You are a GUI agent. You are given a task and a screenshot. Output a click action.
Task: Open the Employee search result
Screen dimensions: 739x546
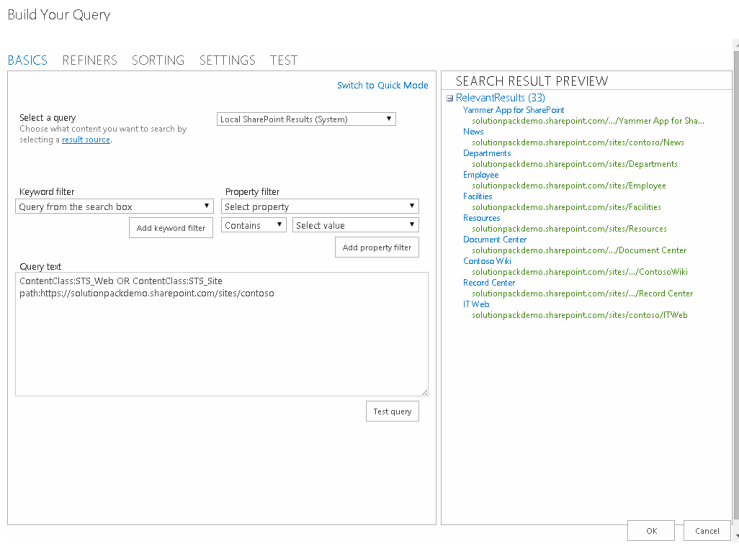[481, 175]
